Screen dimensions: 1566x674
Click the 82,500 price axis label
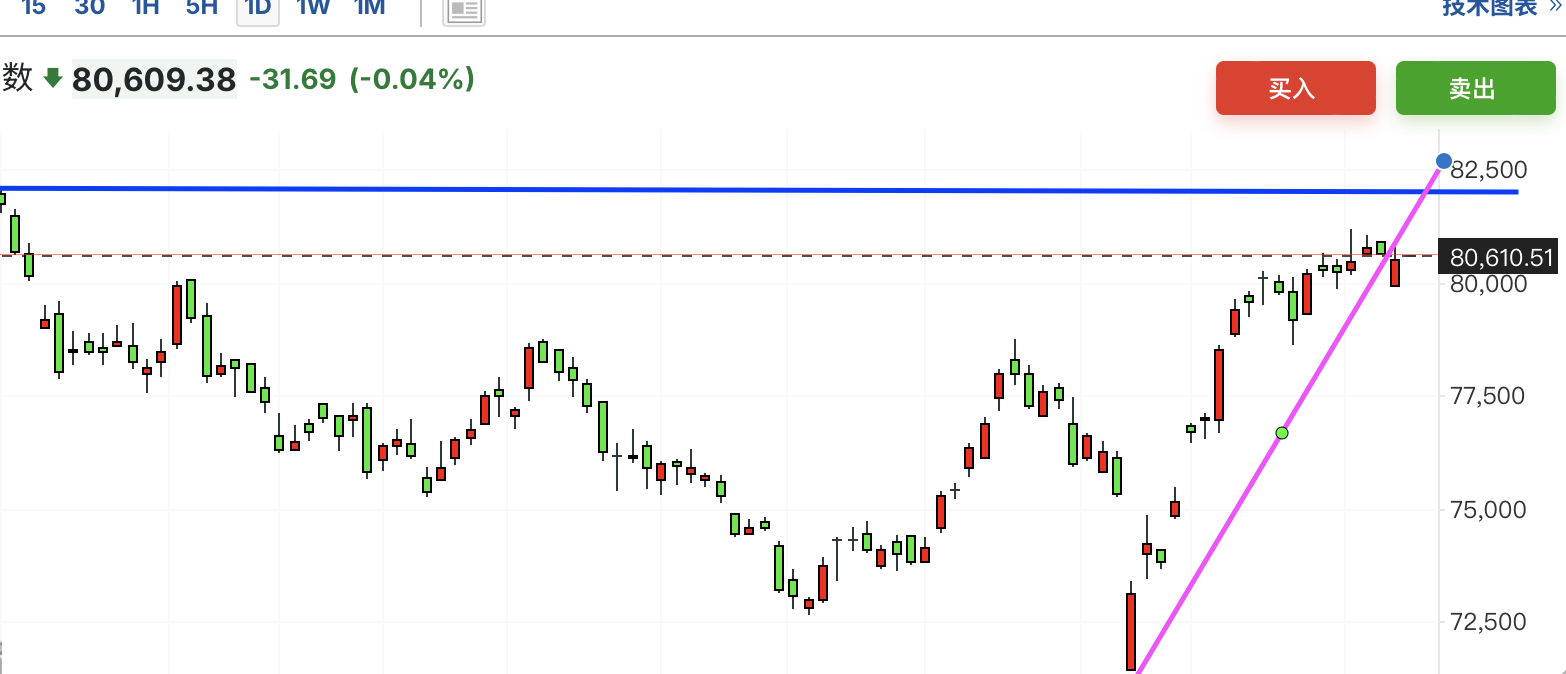click(1489, 169)
